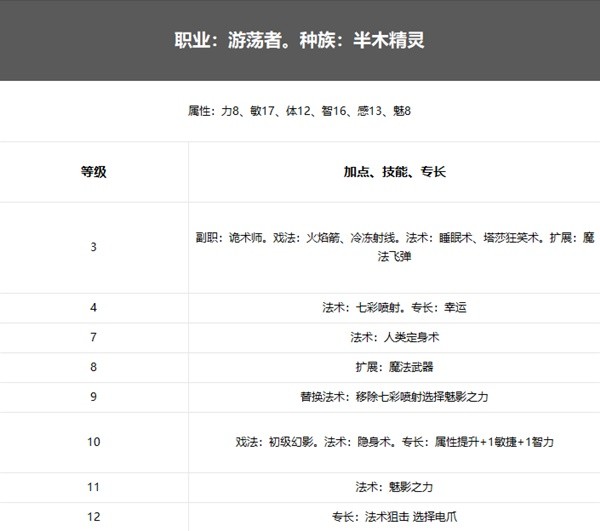Select the cell '替换法术：移除七彩喷射选择魅影之力'
Screen dimensions: 600x531
(395, 397)
